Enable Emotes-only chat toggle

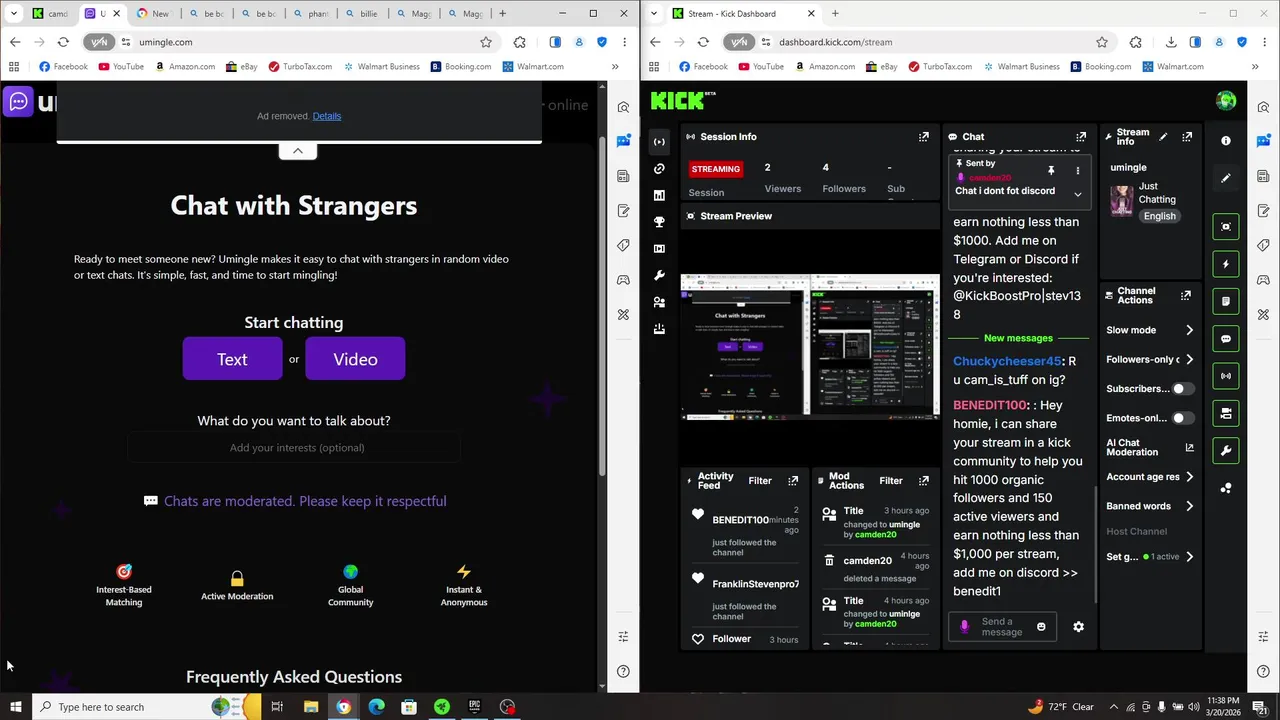[x=1183, y=418]
